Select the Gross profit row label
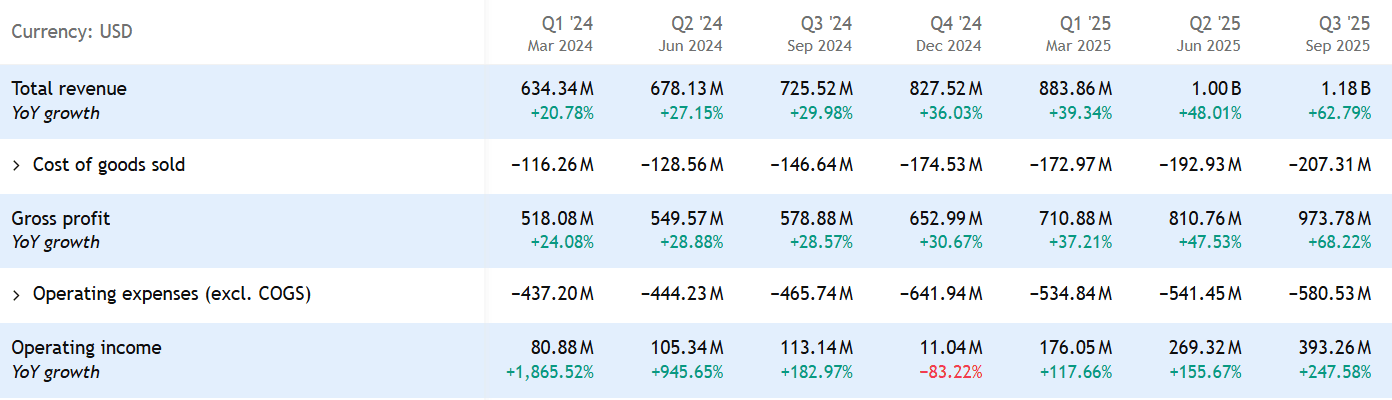This screenshot has width=1392, height=400. pyautogui.click(x=61, y=218)
